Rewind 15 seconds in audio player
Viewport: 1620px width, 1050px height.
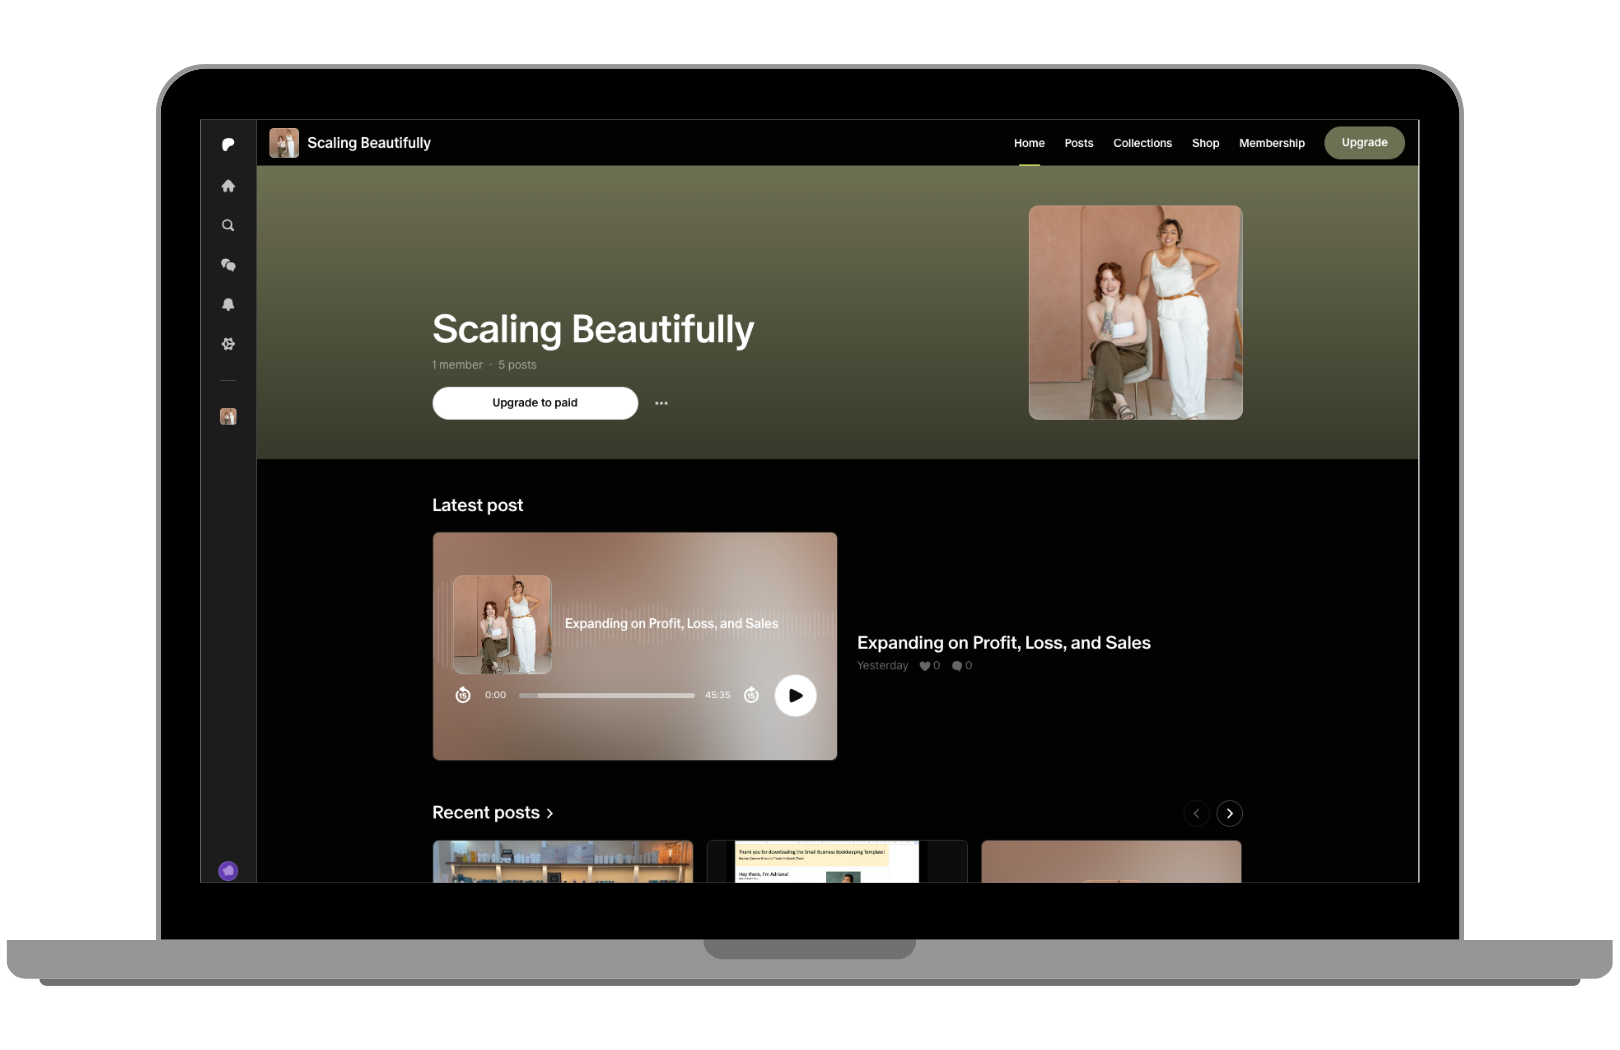click(x=462, y=695)
